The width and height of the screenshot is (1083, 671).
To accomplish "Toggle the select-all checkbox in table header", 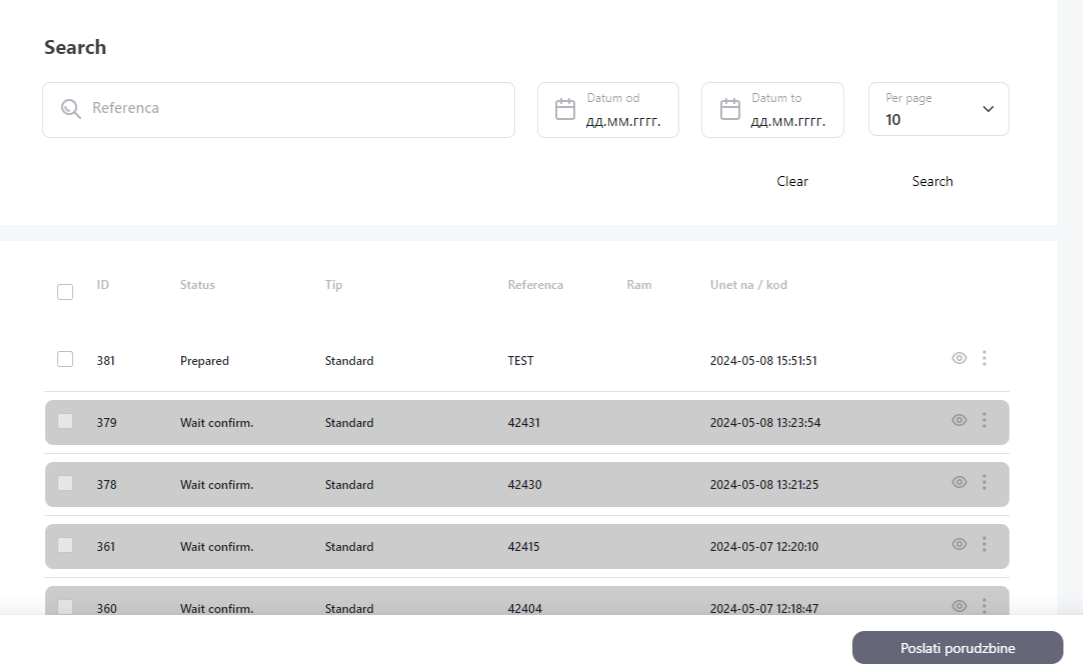I will click(65, 292).
